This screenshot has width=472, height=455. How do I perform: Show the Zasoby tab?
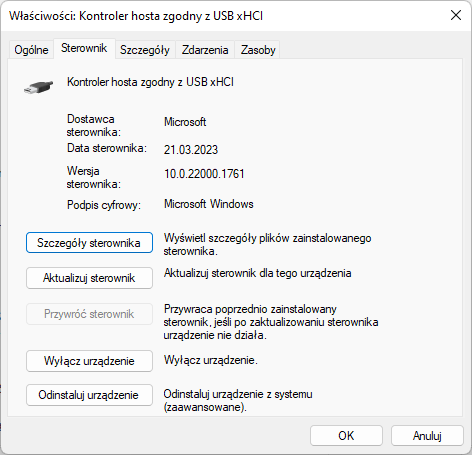pos(258,50)
